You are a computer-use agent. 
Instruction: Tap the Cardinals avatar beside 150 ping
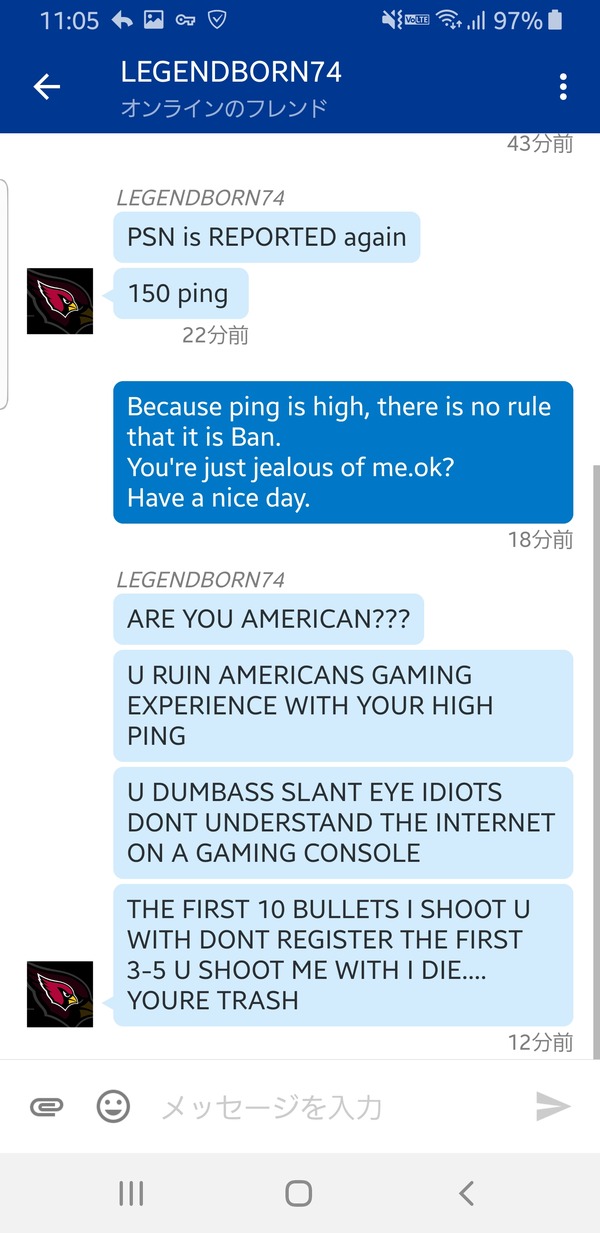pyautogui.click(x=60, y=301)
